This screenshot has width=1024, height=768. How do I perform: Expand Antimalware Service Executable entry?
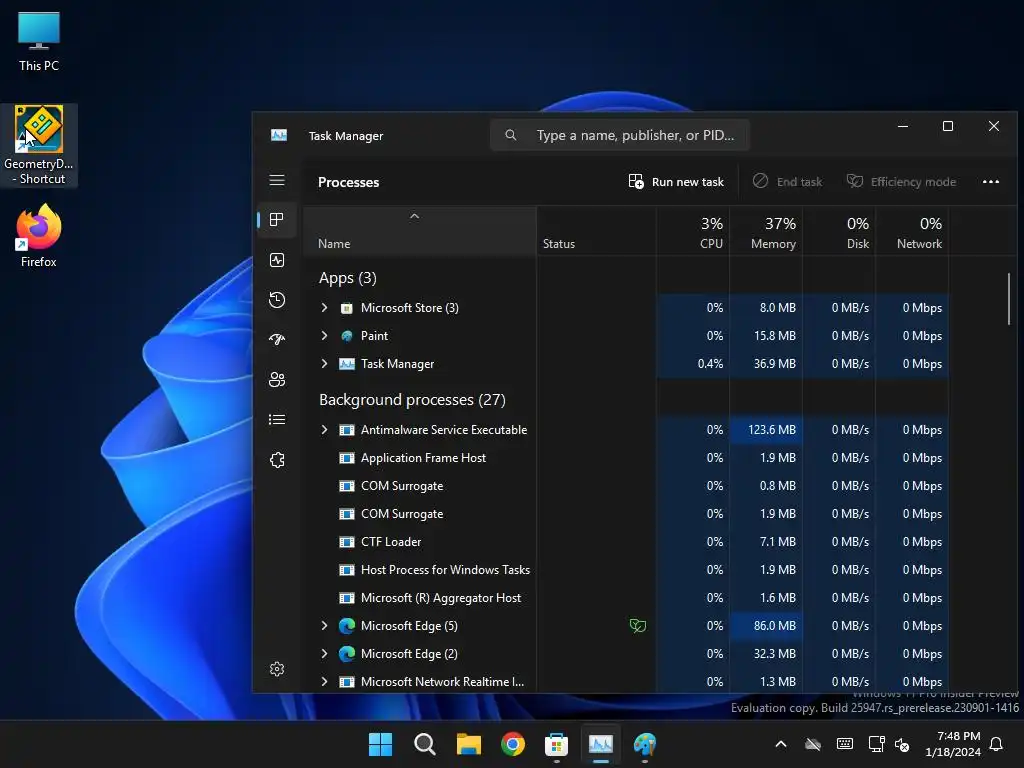[324, 430]
